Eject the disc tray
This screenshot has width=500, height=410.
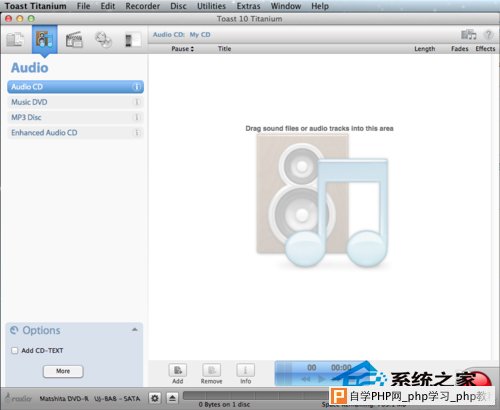click(x=172, y=398)
